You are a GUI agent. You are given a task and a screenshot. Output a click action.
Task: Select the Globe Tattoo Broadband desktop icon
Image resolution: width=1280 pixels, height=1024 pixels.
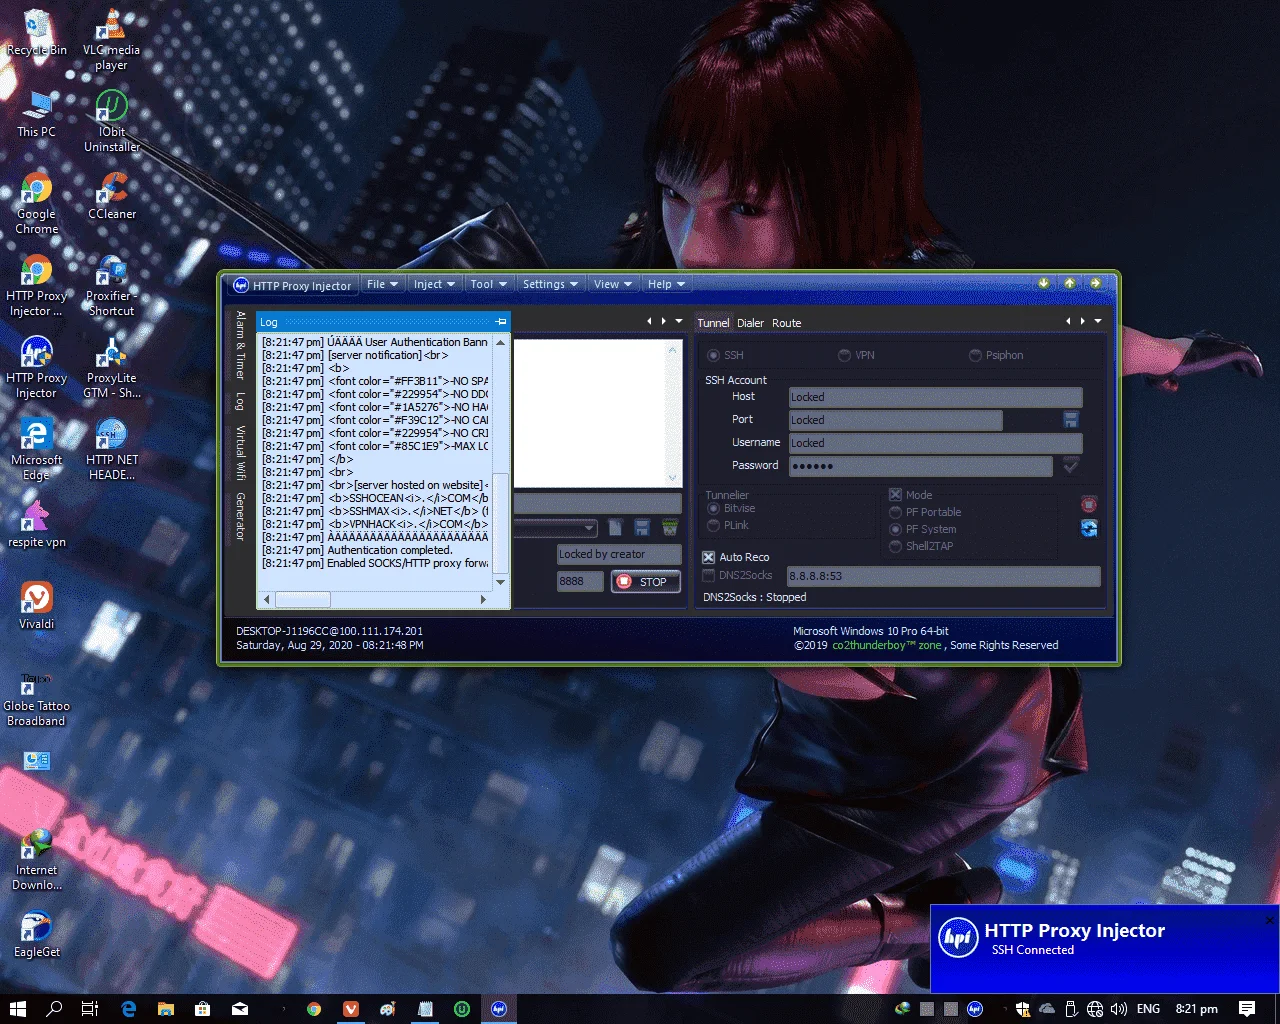[37, 697]
